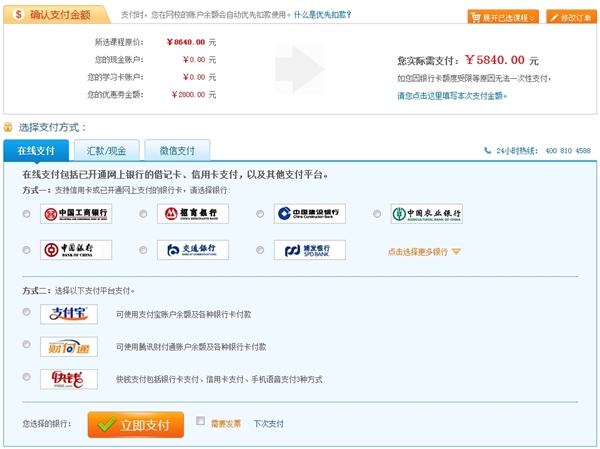Select the radio button for 中国工商银行

click(x=26, y=214)
